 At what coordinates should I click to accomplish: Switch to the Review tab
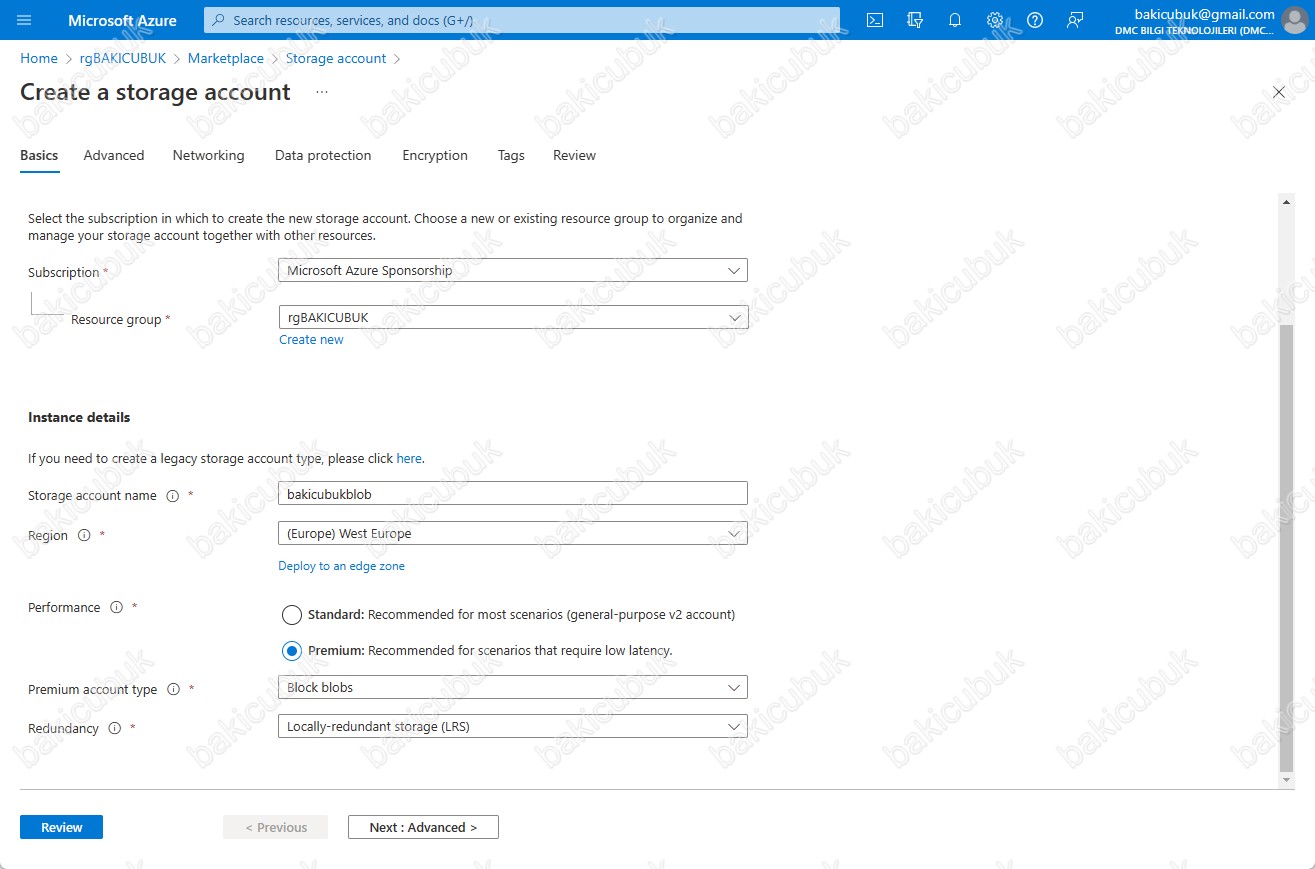[574, 155]
